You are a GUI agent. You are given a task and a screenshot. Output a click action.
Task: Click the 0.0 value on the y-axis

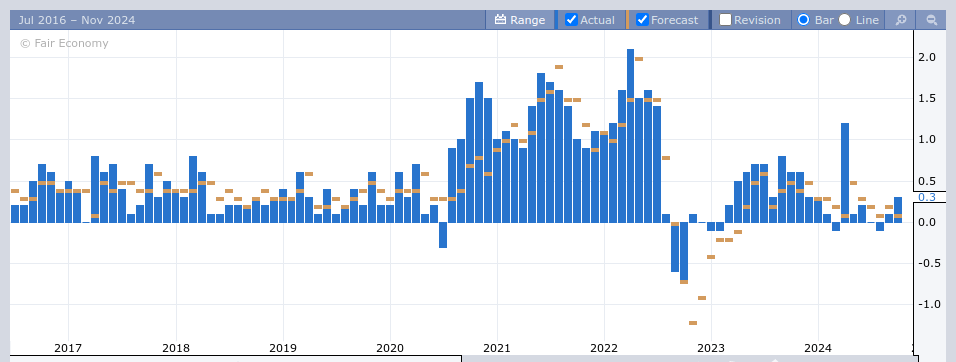click(927, 222)
